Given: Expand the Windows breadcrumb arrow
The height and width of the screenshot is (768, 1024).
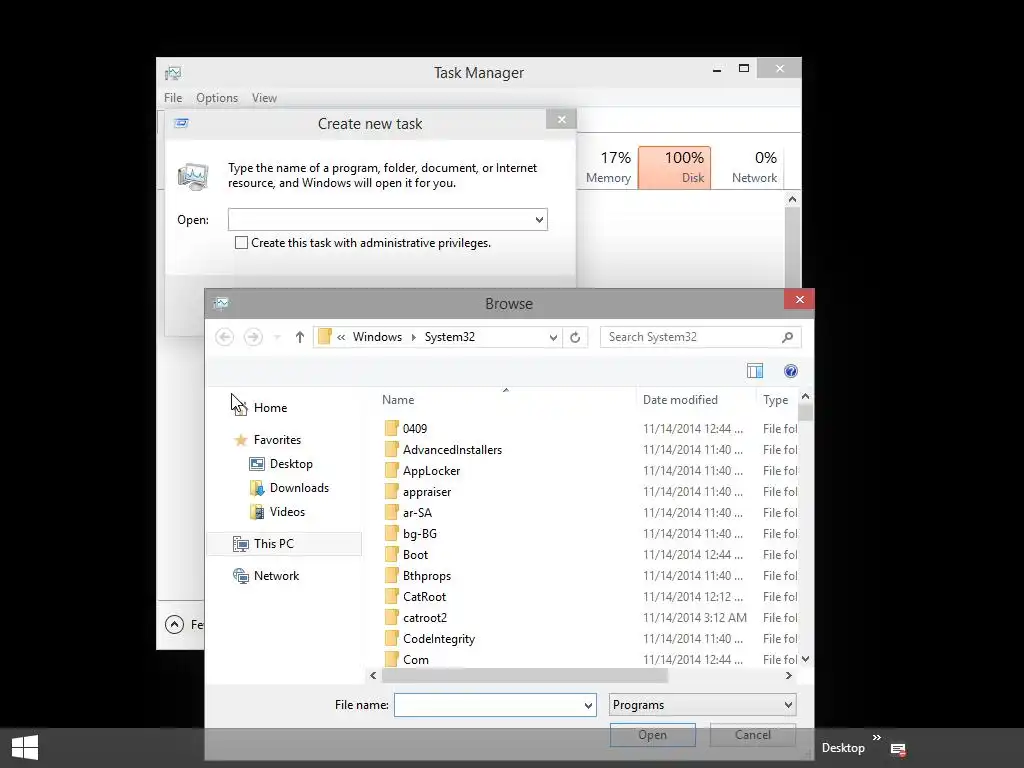Looking at the screenshot, I should 413,337.
